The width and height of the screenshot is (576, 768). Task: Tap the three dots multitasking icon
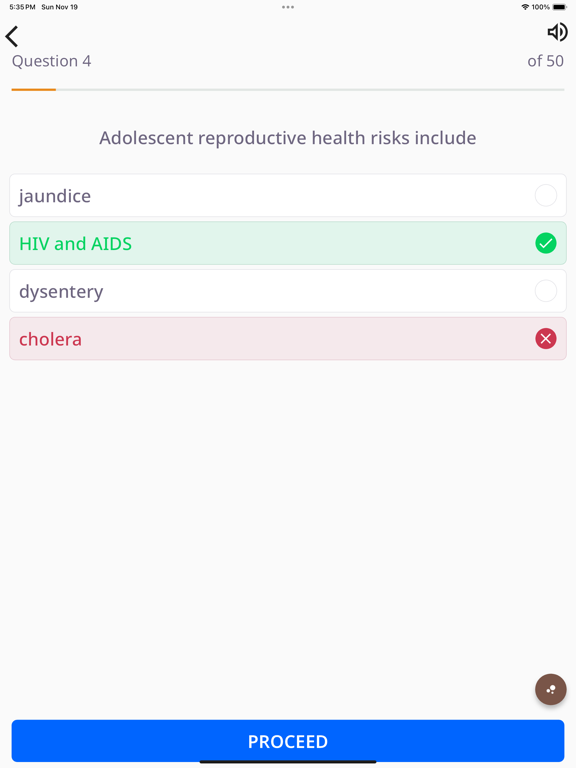(x=288, y=7)
